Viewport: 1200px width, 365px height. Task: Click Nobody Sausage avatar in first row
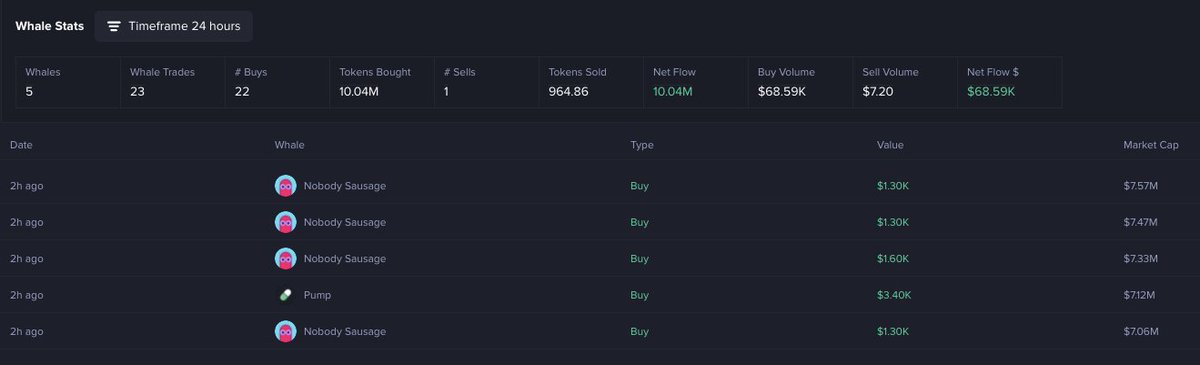point(285,185)
